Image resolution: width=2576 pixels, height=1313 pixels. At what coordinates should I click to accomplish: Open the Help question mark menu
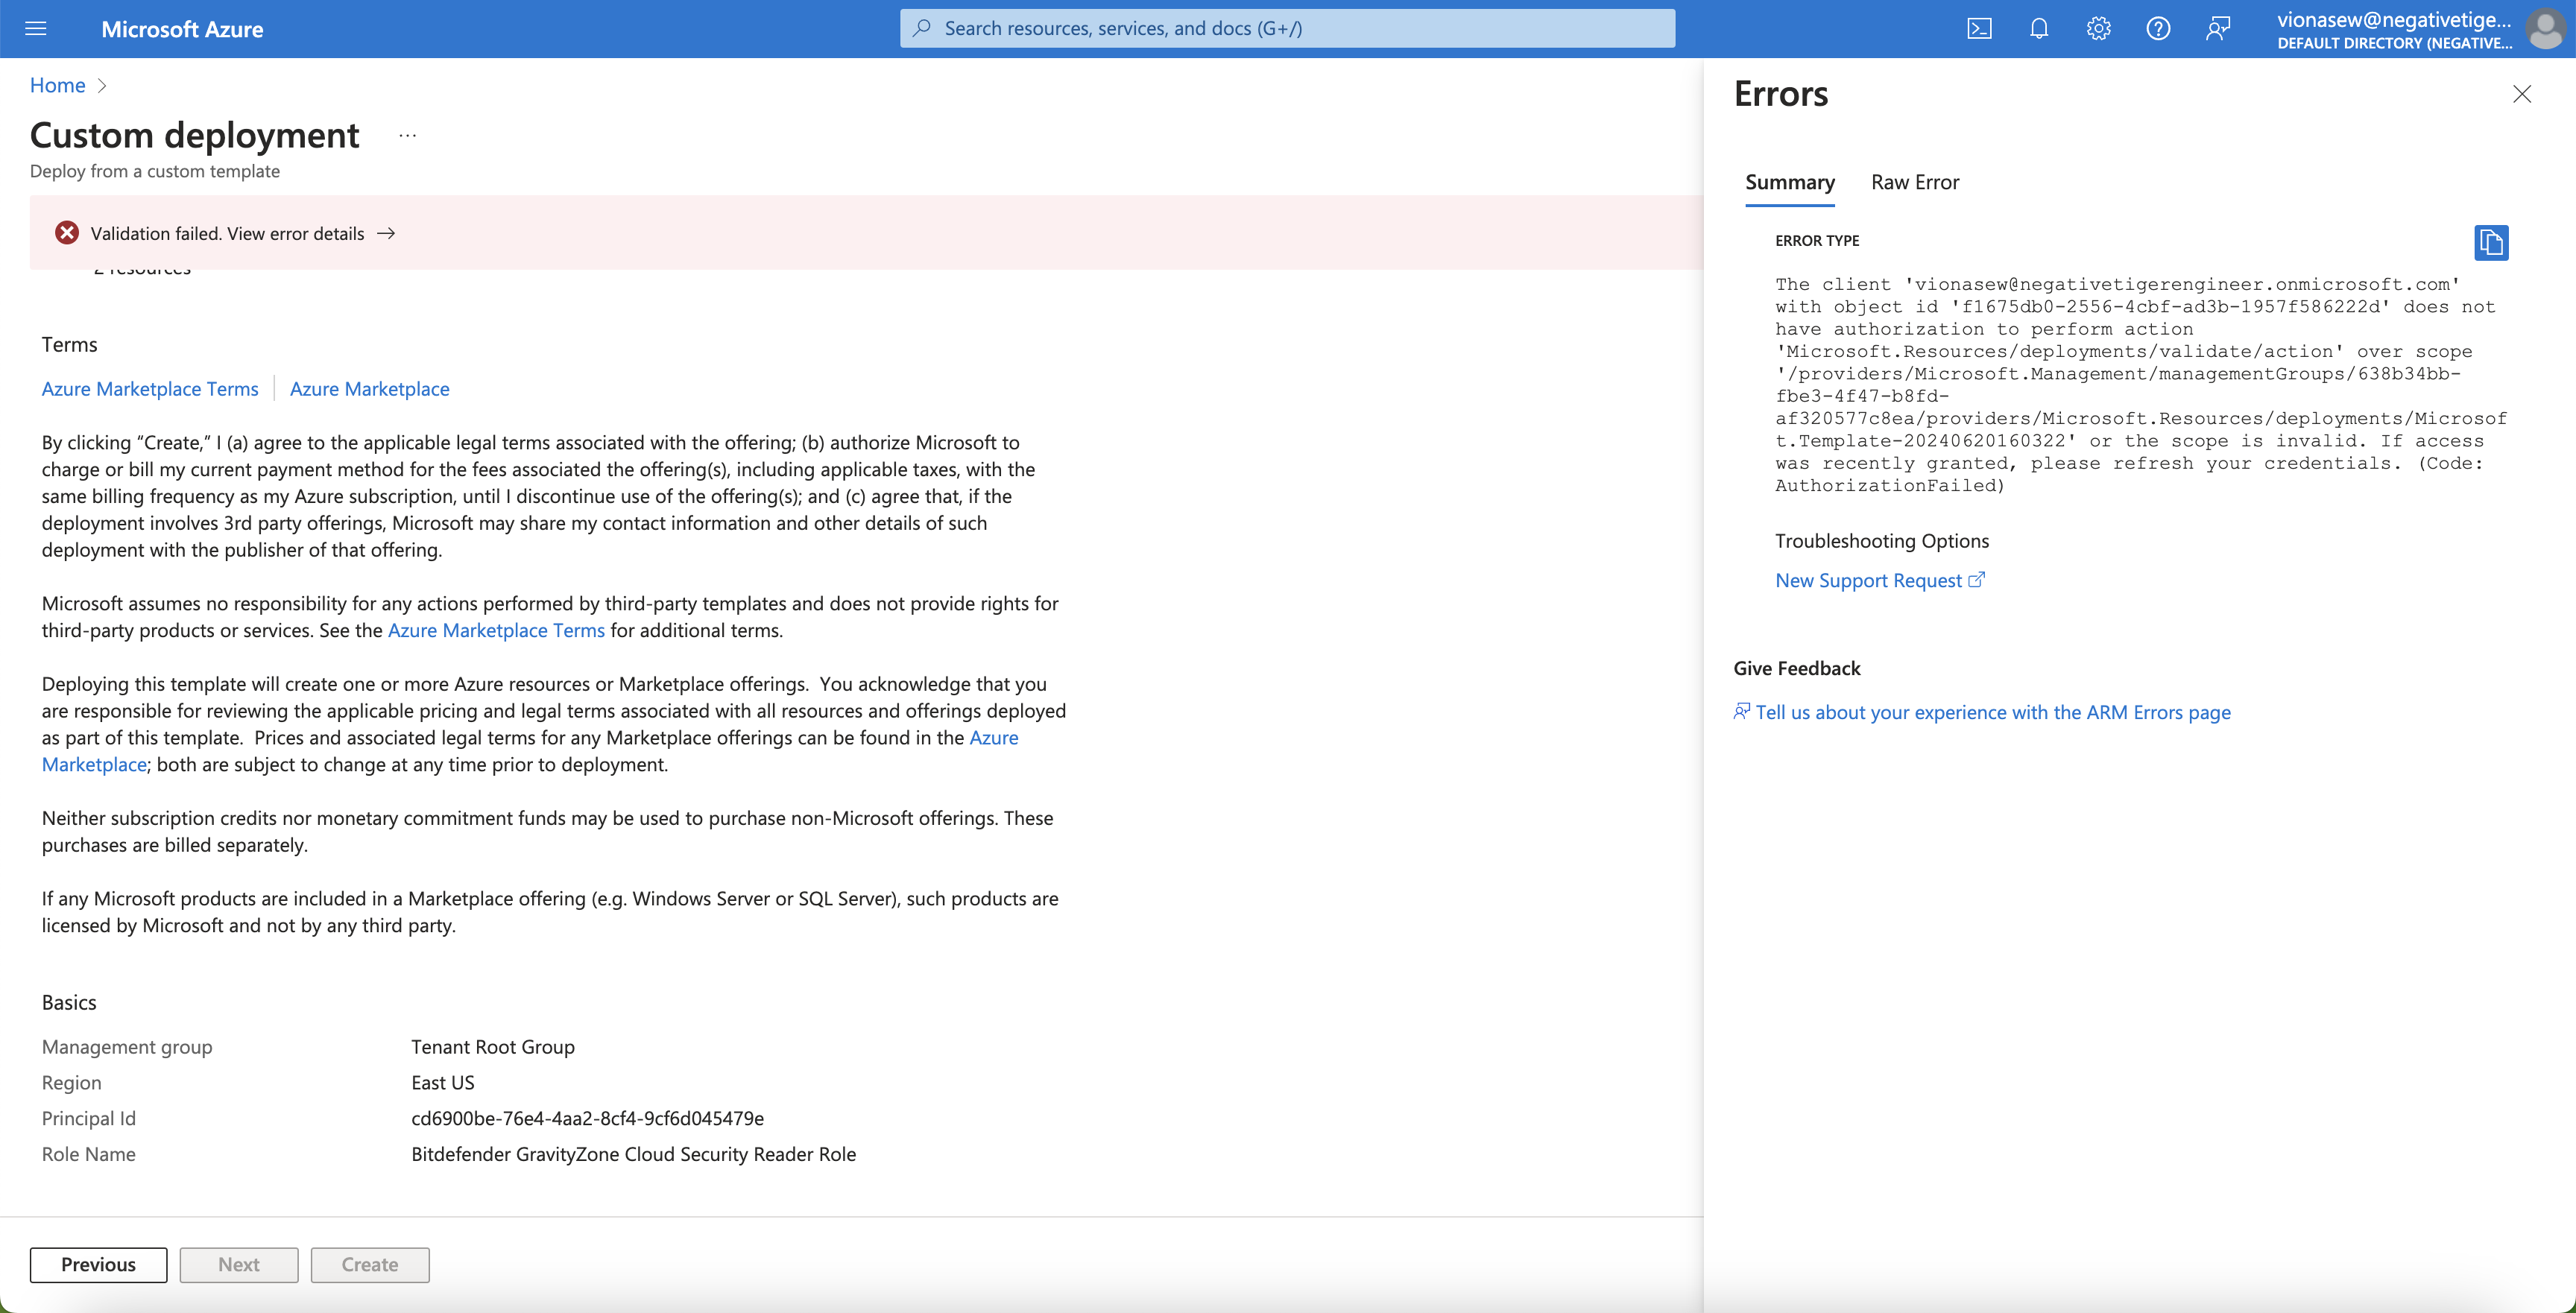2158,29
